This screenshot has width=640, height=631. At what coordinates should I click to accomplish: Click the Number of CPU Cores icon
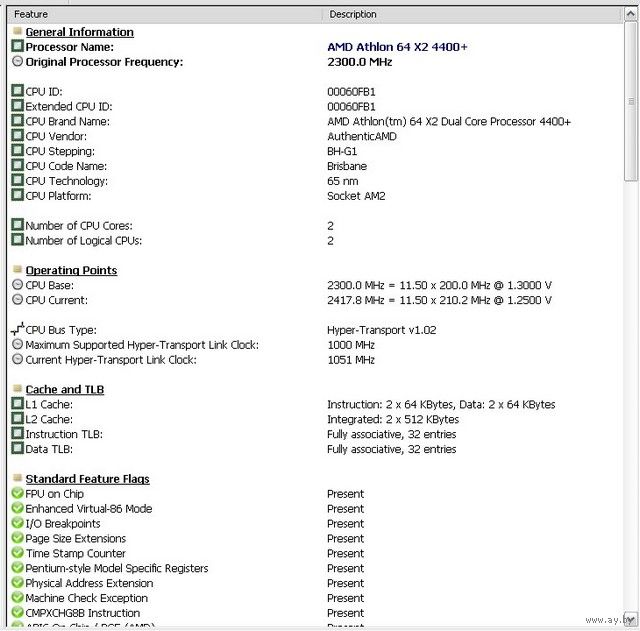click(17, 225)
